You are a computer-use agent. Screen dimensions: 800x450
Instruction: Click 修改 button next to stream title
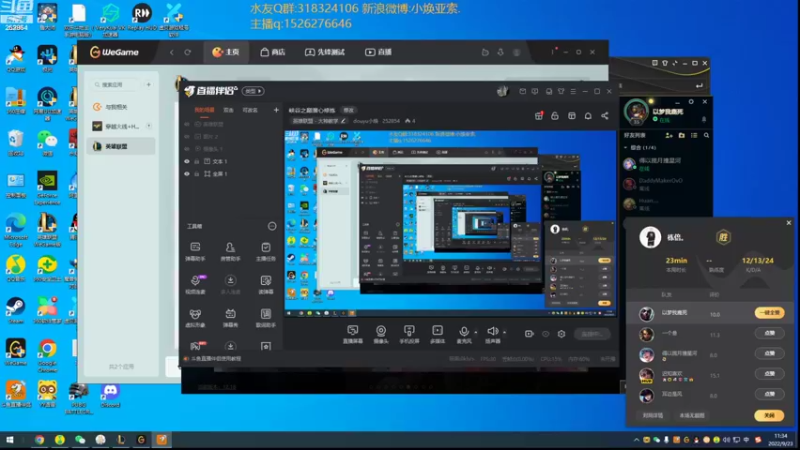point(348,110)
